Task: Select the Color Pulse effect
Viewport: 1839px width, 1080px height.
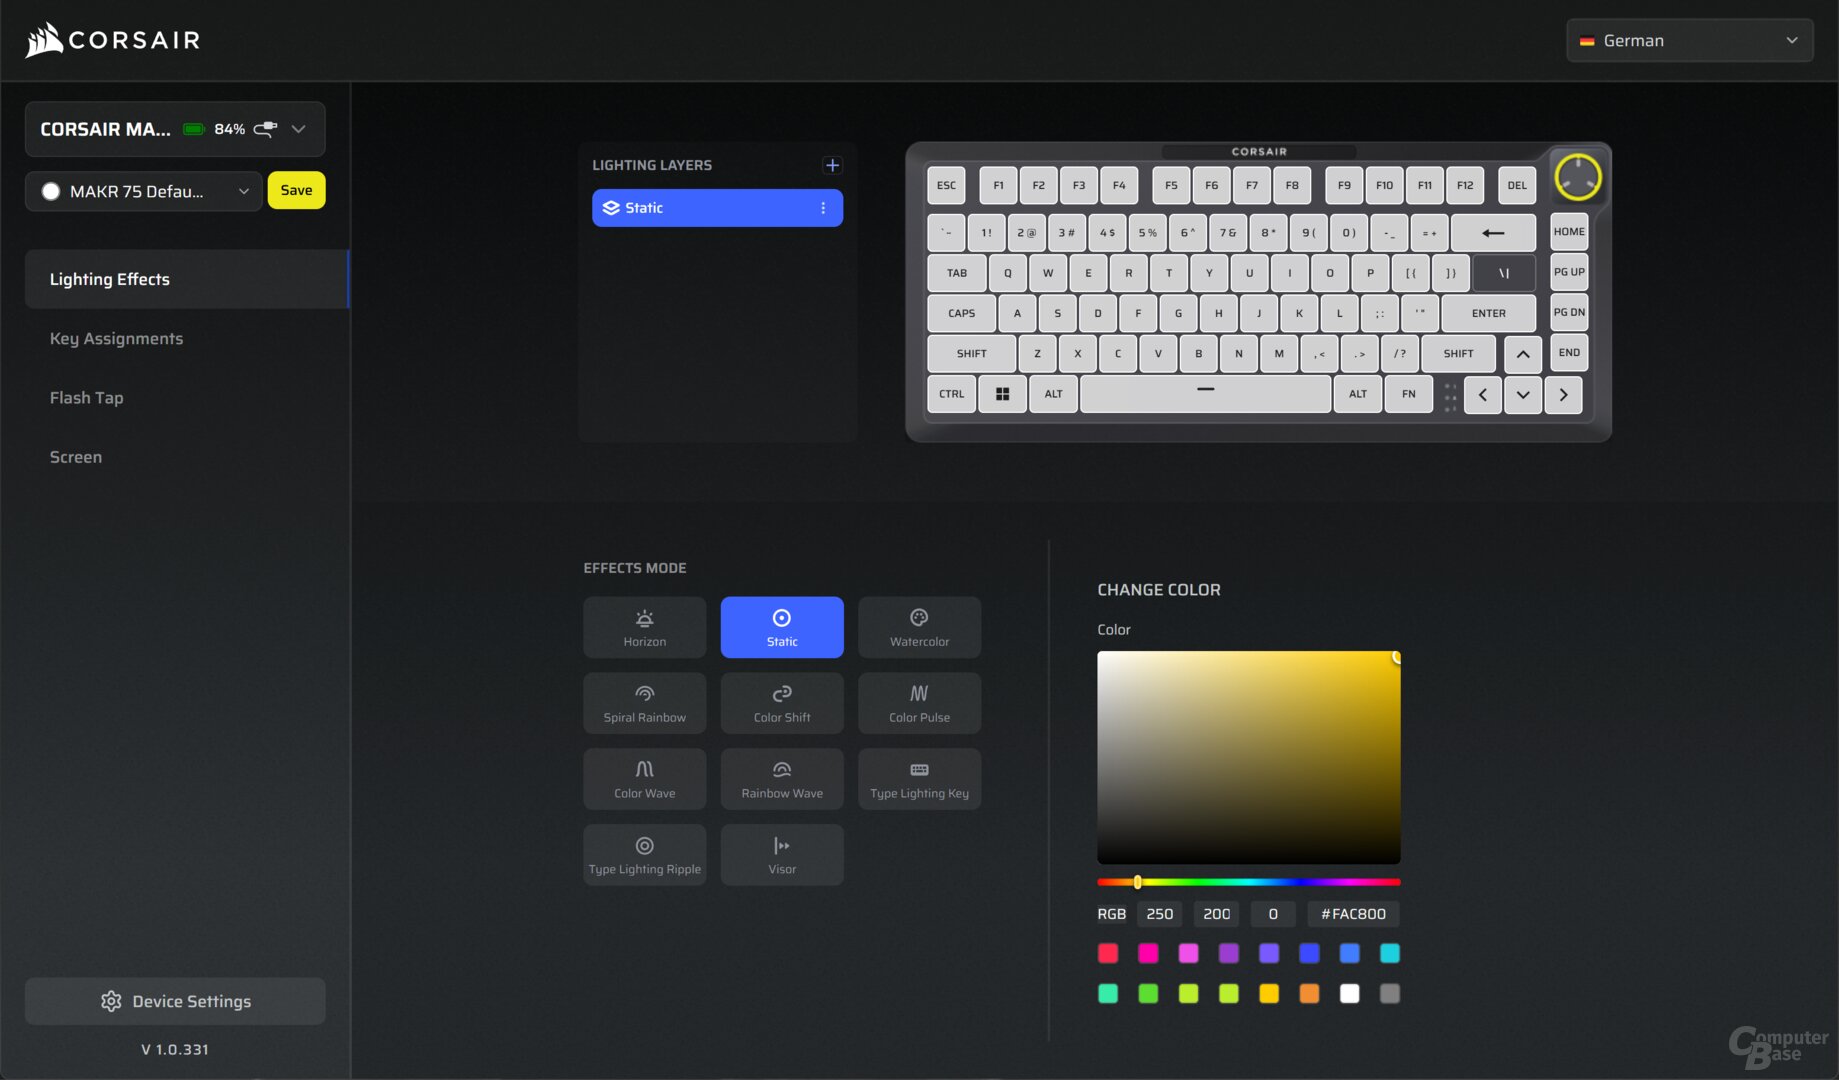Action: point(919,703)
